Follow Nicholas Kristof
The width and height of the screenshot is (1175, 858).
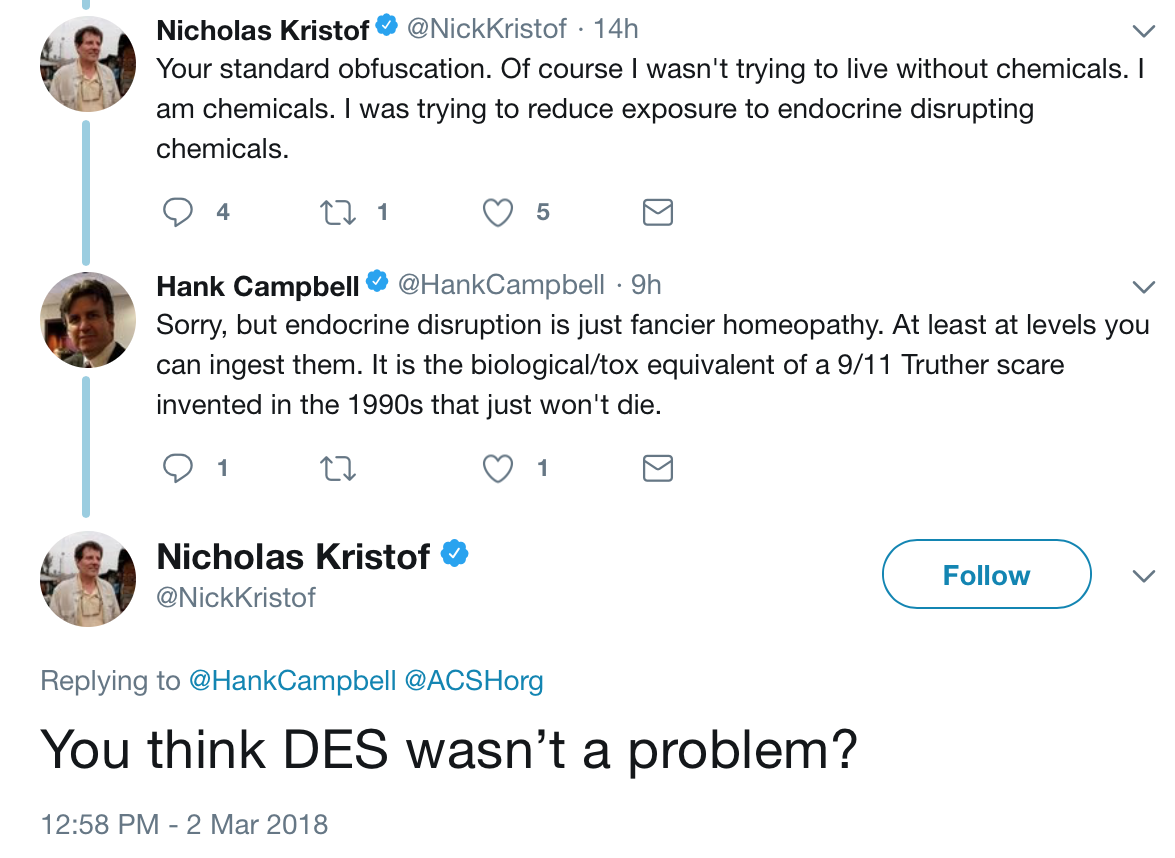pyautogui.click(x=986, y=575)
